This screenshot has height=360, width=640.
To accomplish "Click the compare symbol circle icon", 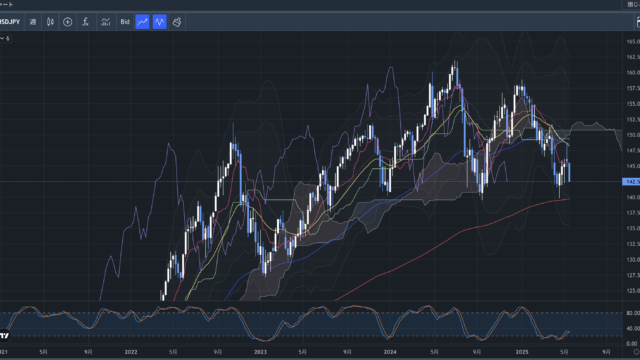I will click(x=68, y=22).
